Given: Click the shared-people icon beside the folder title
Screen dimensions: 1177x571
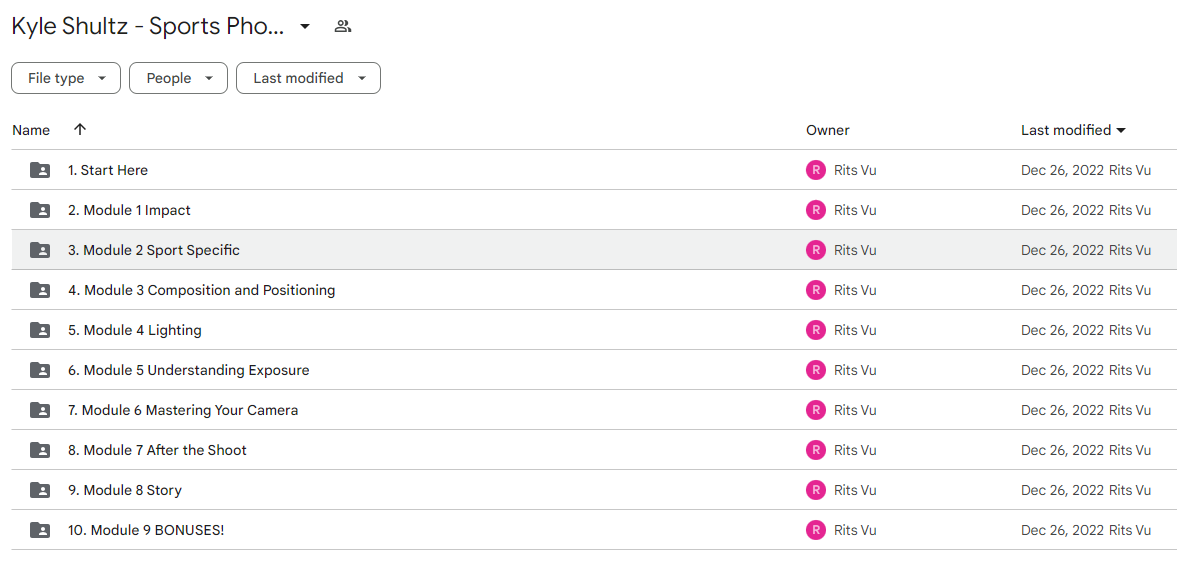Looking at the screenshot, I should [343, 27].
